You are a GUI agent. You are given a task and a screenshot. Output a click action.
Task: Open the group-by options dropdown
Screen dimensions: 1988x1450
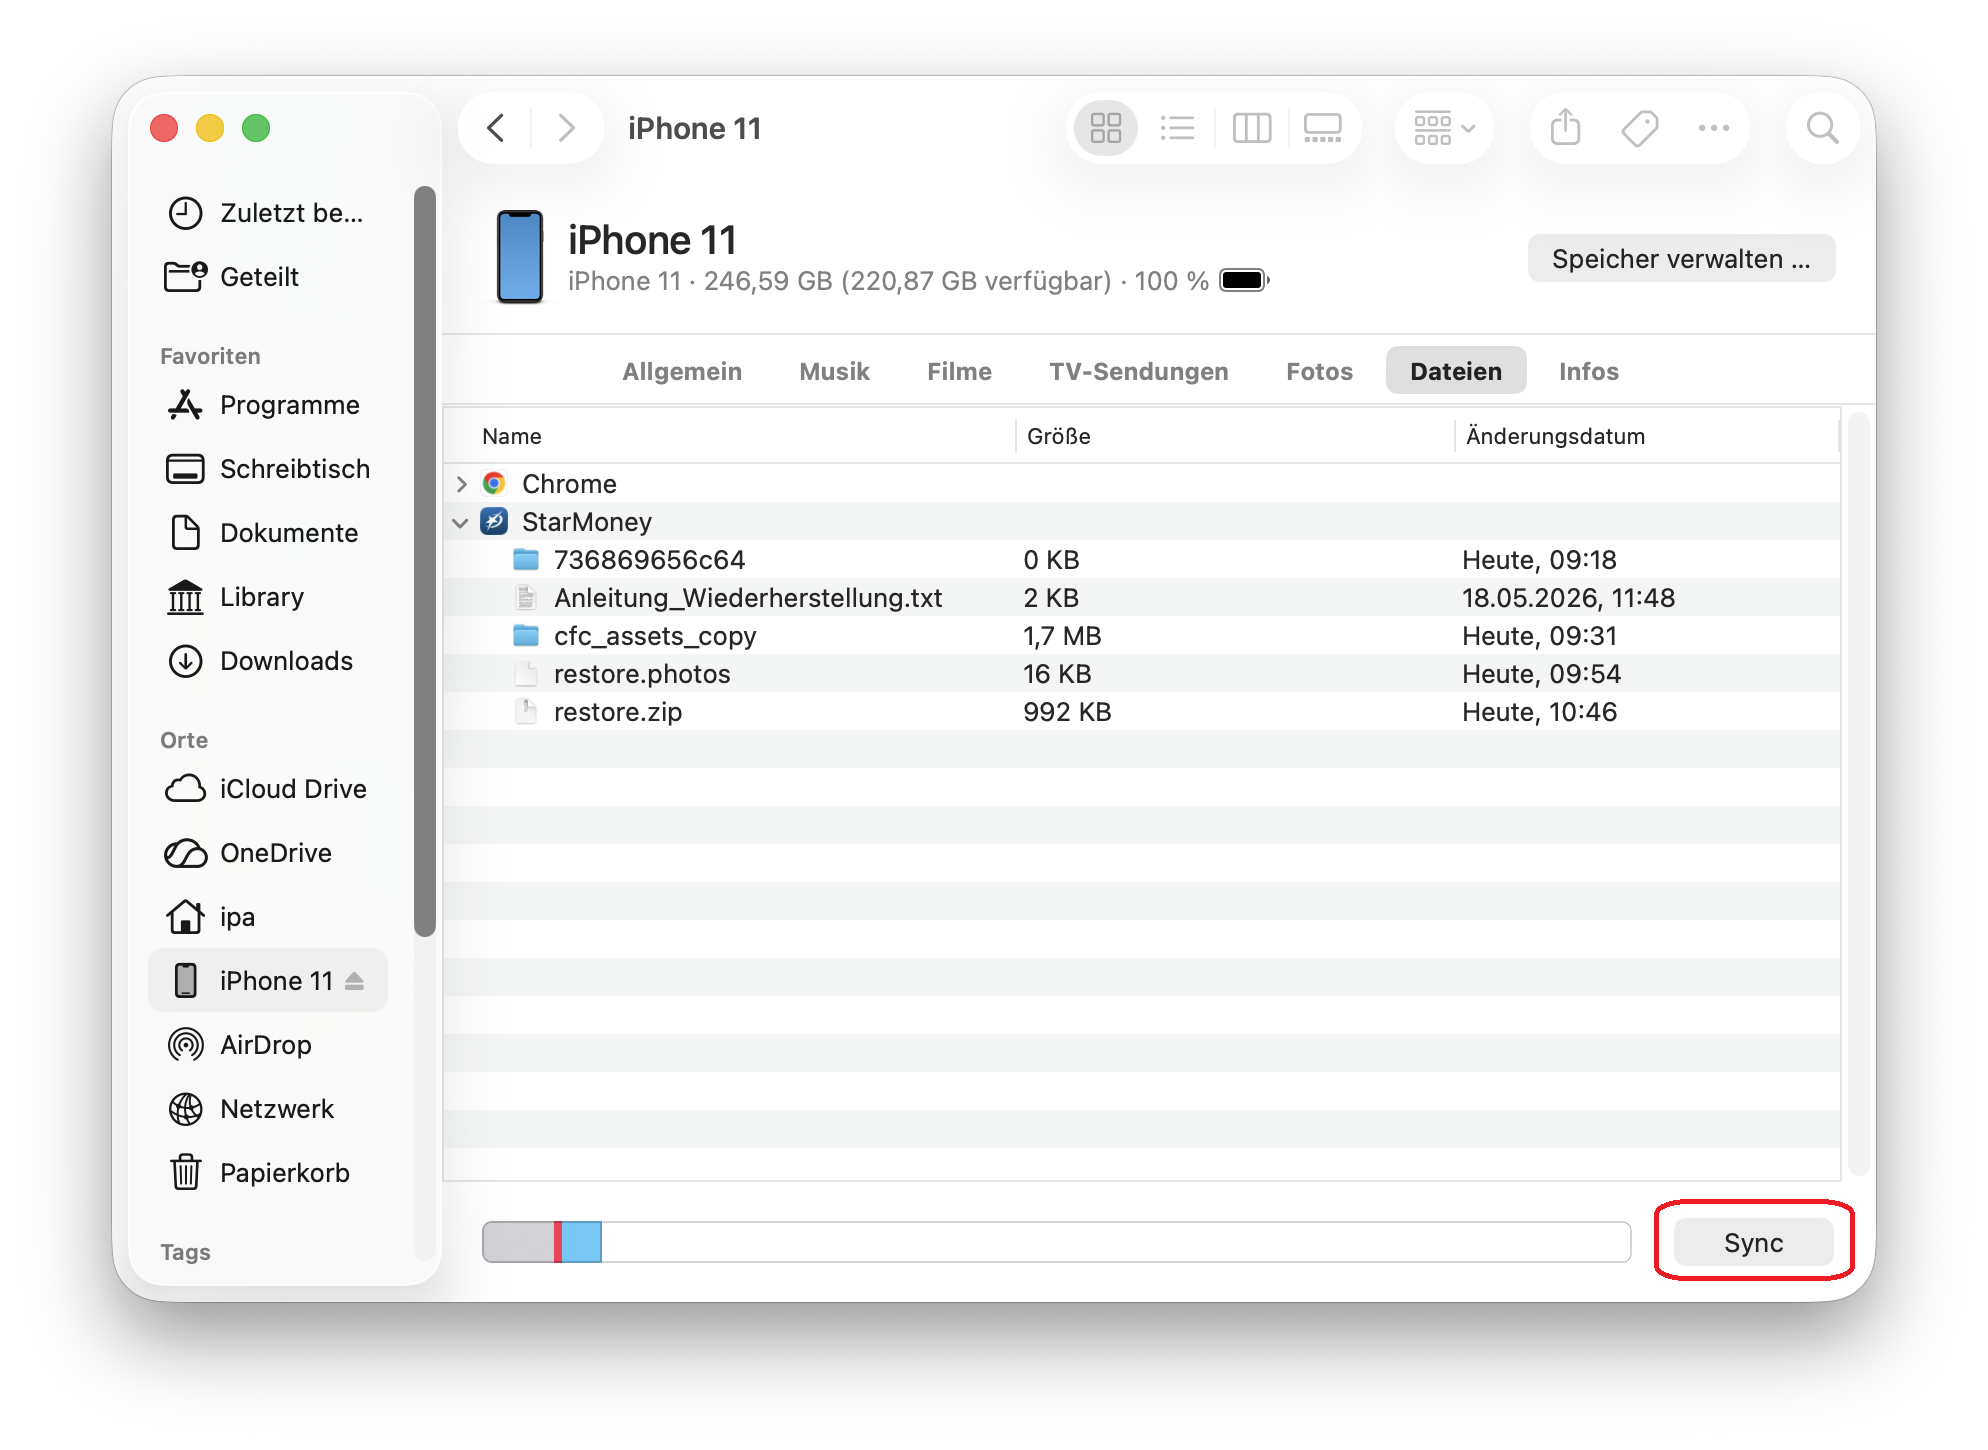click(1444, 128)
